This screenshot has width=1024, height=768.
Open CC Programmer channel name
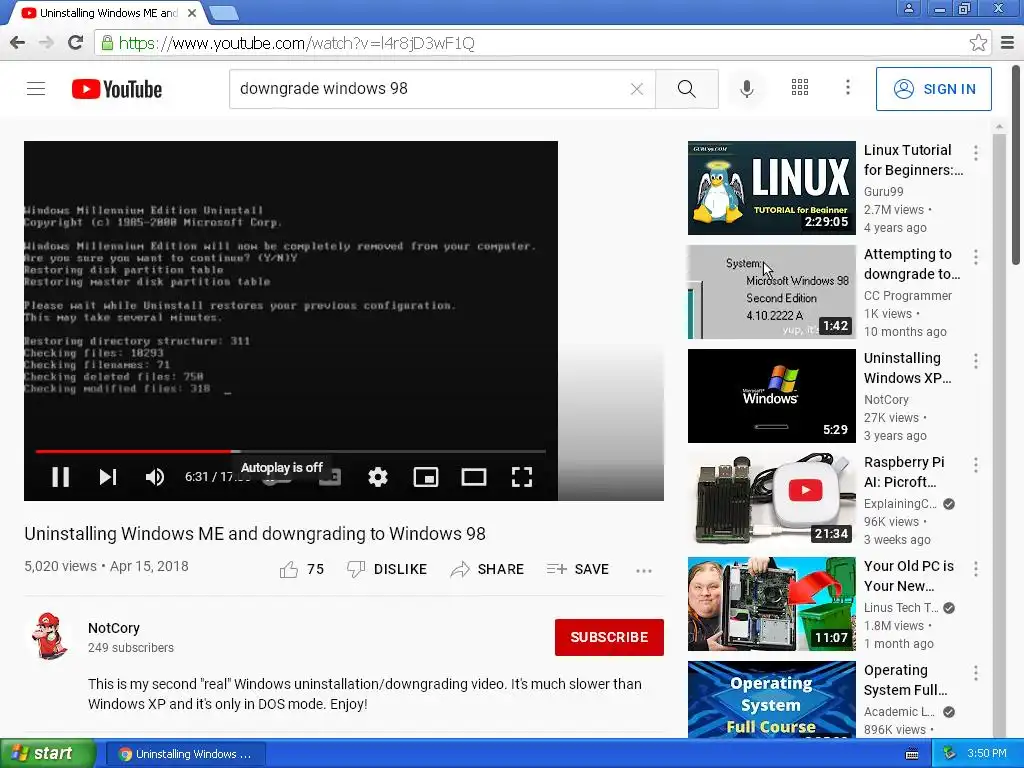(x=908, y=296)
